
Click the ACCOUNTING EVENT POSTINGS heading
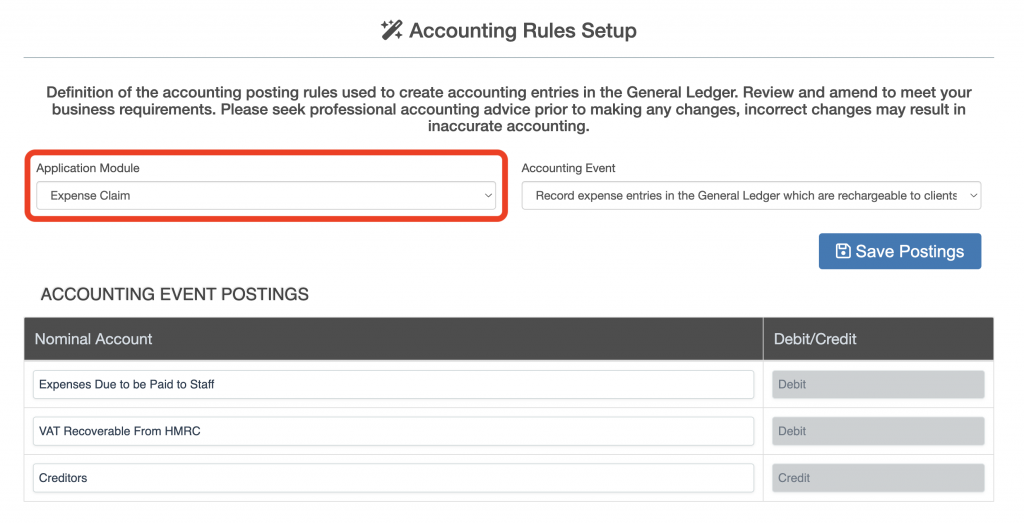(x=175, y=294)
